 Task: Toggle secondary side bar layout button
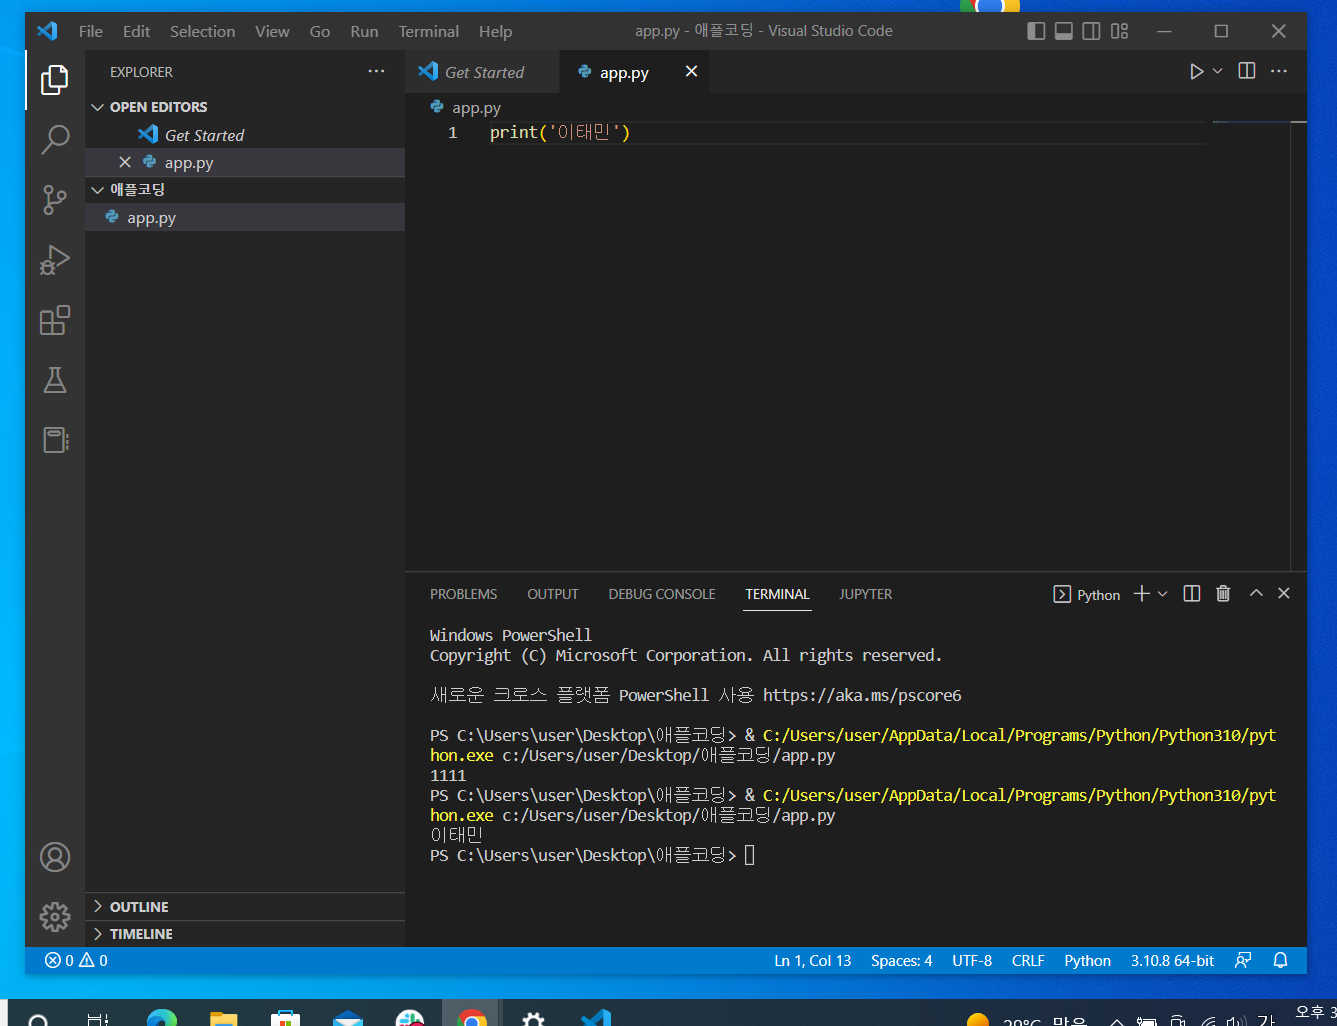click(x=1092, y=31)
